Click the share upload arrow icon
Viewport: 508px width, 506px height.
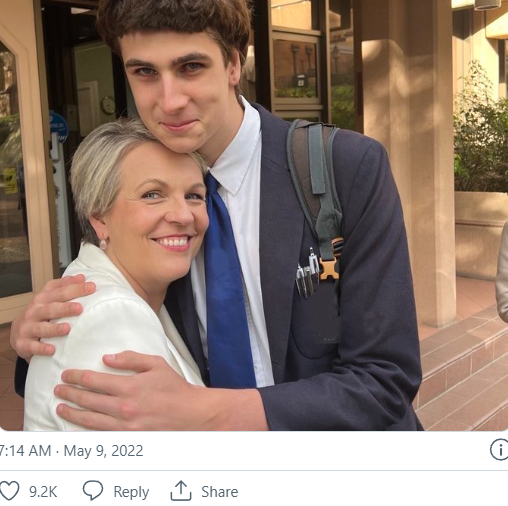(x=181, y=491)
